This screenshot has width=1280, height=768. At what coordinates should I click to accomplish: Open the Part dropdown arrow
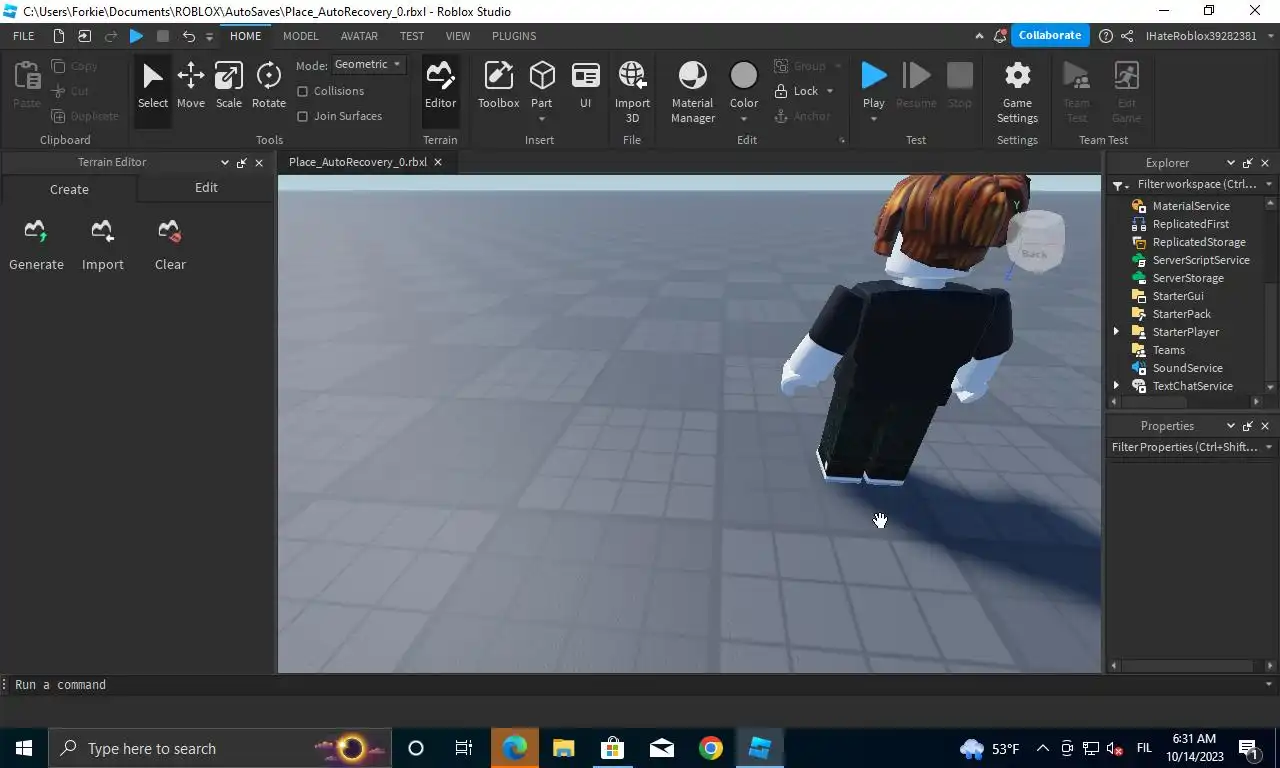tap(542, 119)
